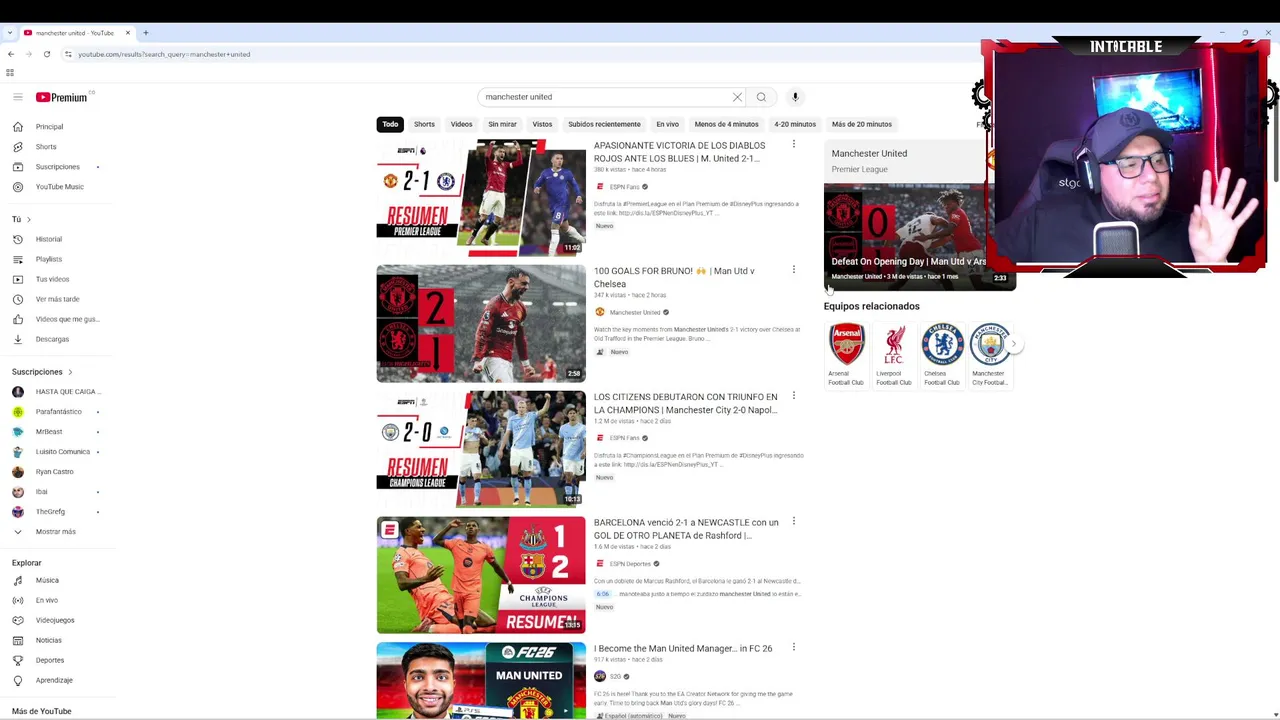Open browser tab list dropdown
Screen dimensions: 1280x720
tap(10, 33)
